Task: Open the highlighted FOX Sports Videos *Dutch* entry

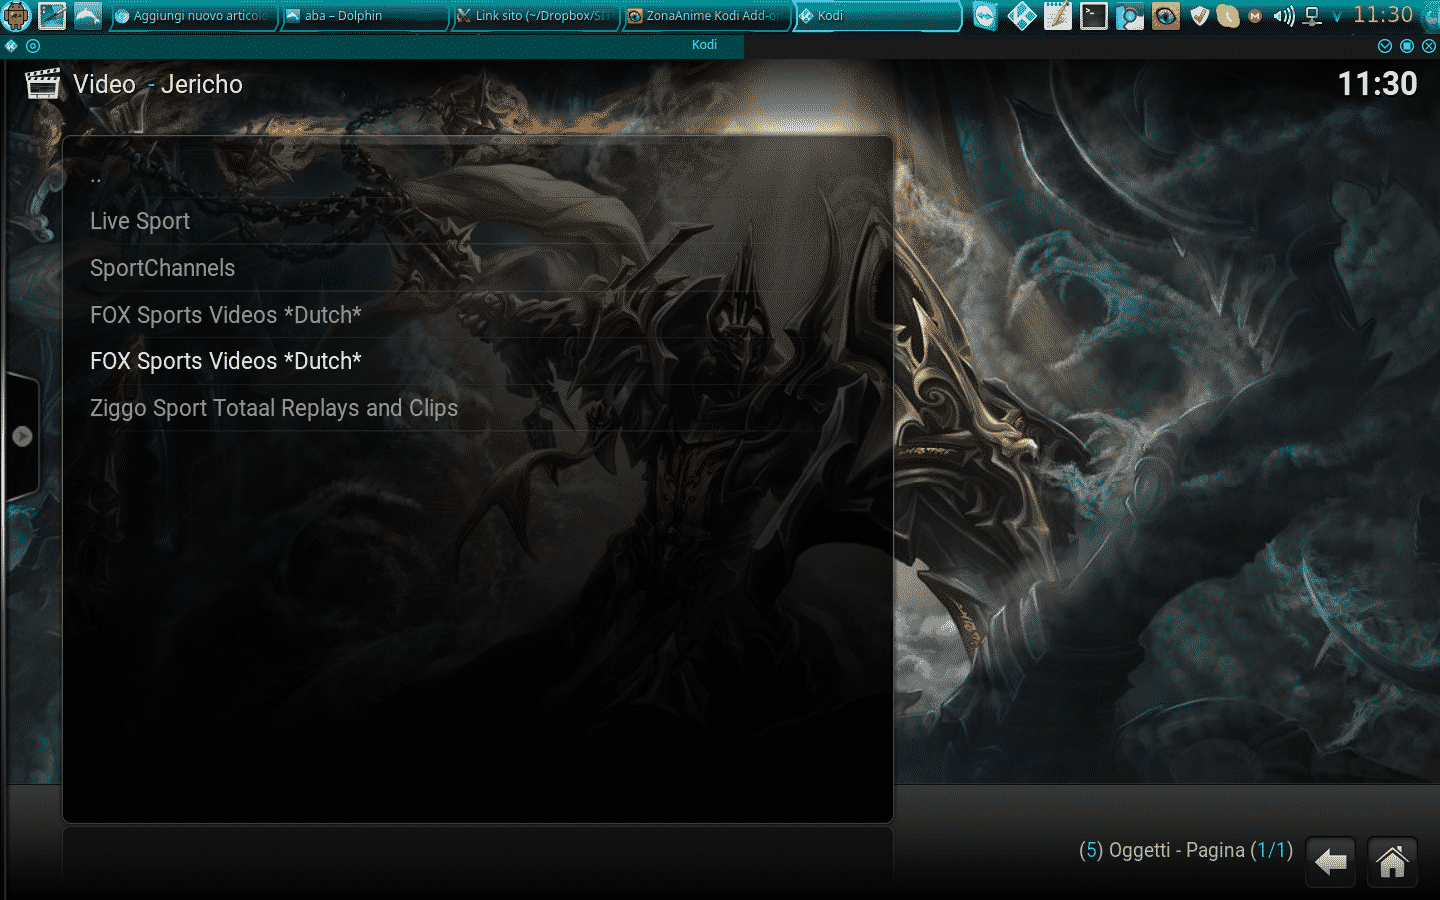Action: [x=477, y=361]
